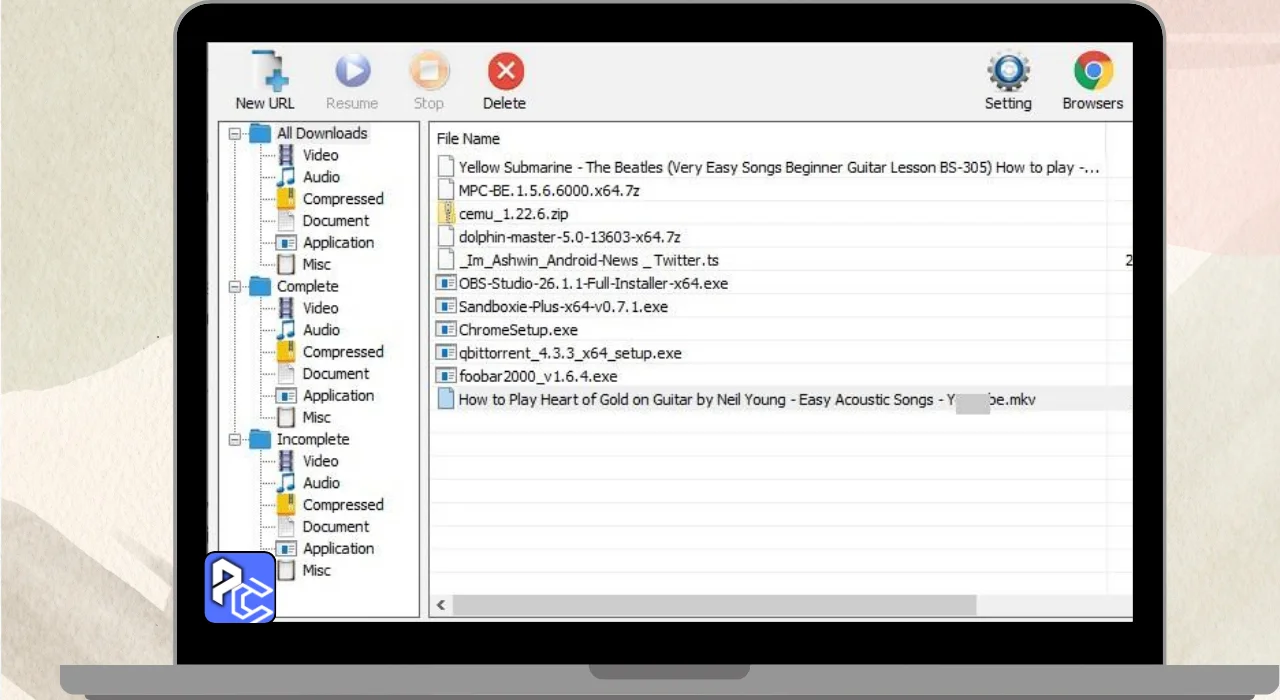Collapse the Complete tree node
Screen dimensions: 1280x700
(x=235, y=286)
